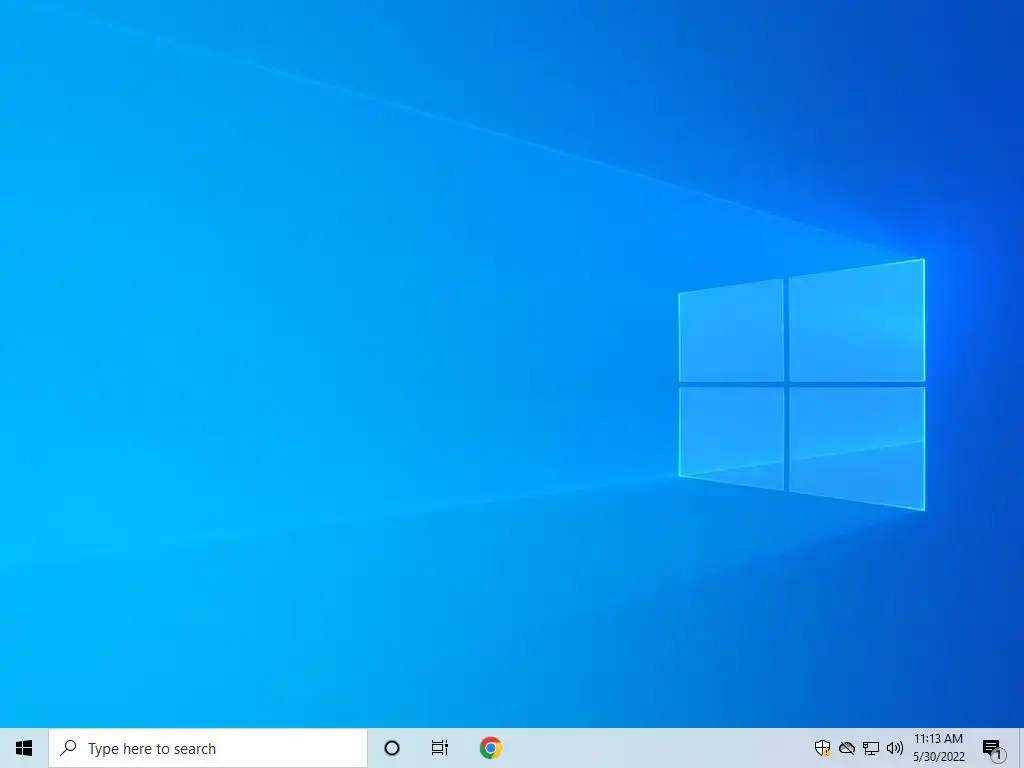Open Cortana from the taskbar
This screenshot has height=768, width=1024.
(392, 748)
